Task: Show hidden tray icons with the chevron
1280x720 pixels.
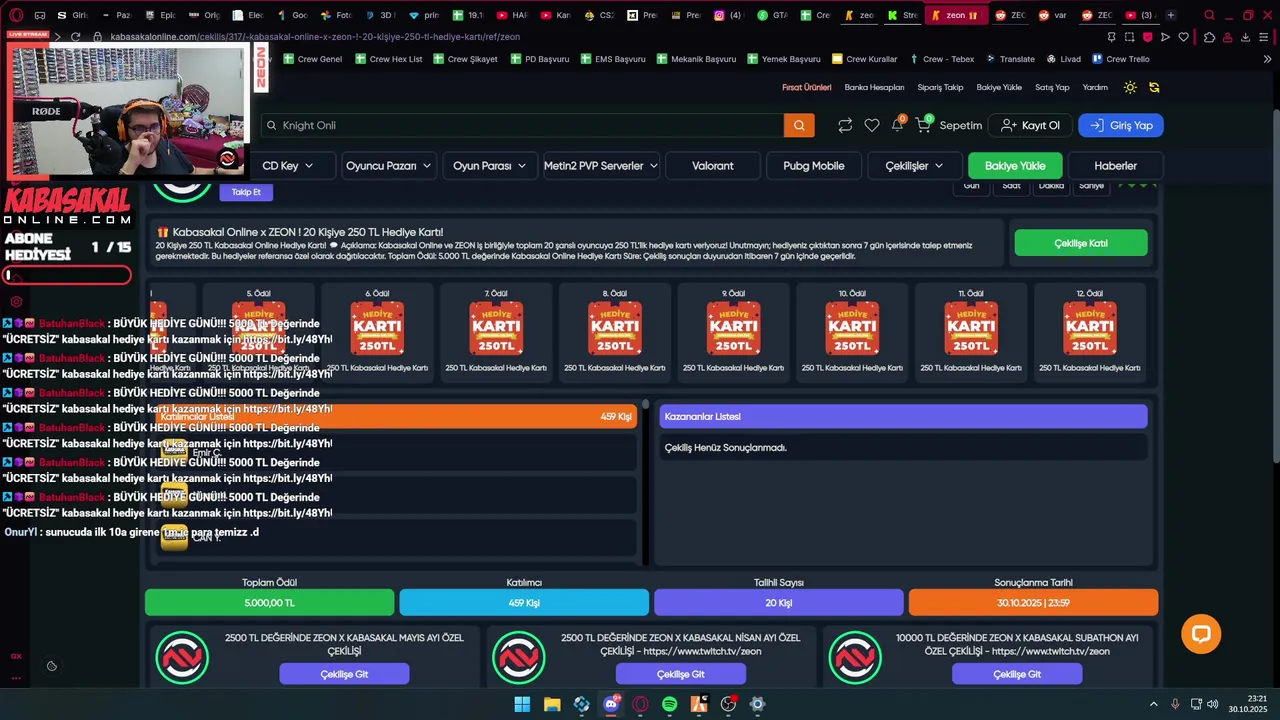Action: click(x=1153, y=704)
